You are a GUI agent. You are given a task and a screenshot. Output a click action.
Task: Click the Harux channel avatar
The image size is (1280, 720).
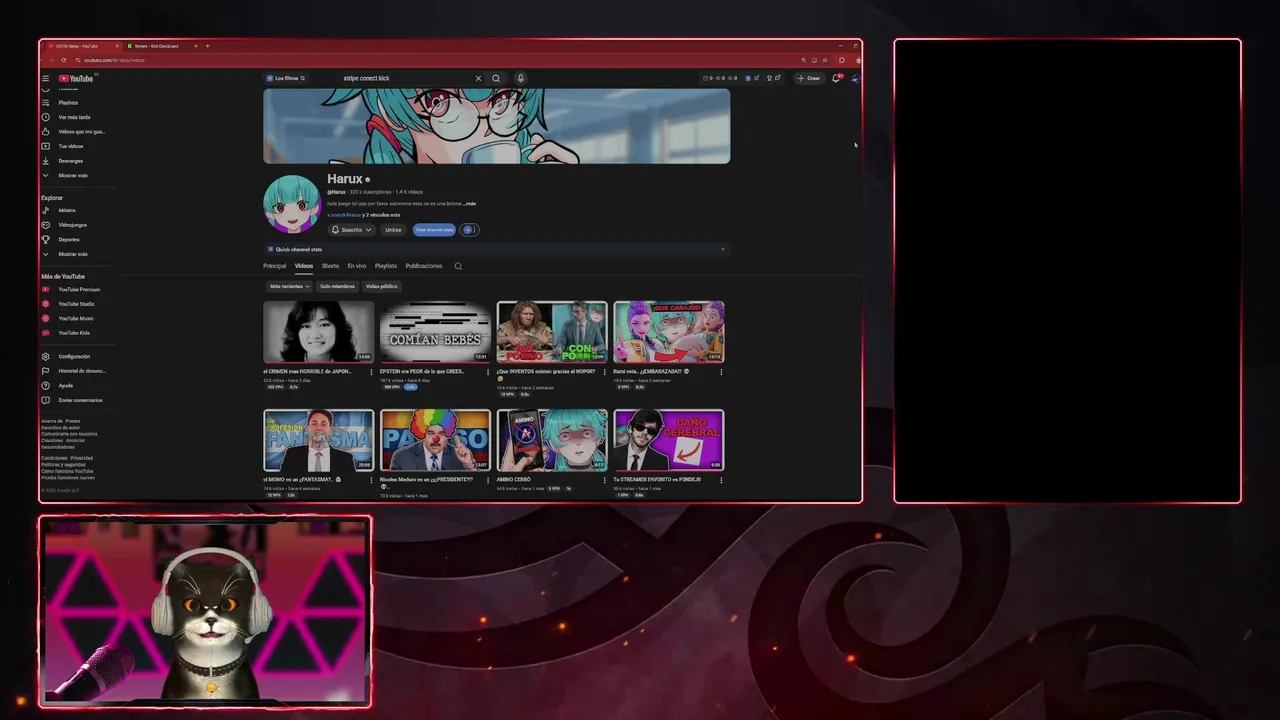pyautogui.click(x=291, y=204)
